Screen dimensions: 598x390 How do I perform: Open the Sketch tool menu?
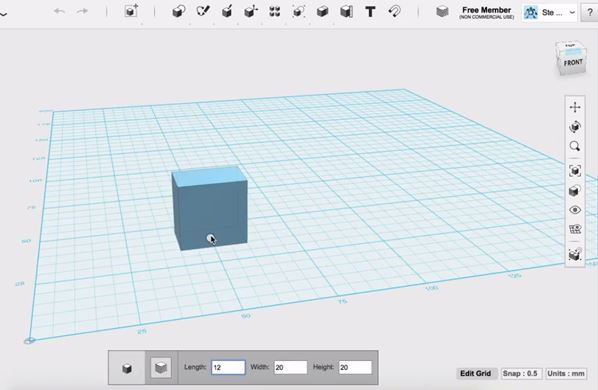203,11
